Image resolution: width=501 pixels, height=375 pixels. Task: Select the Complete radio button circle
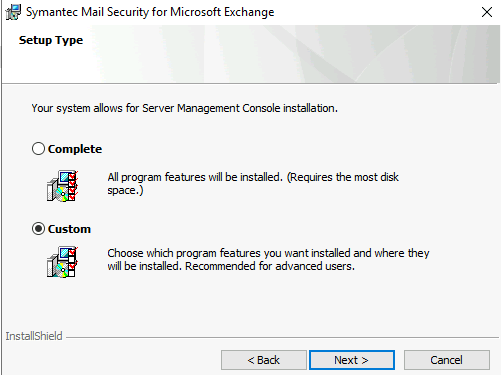click(x=38, y=149)
